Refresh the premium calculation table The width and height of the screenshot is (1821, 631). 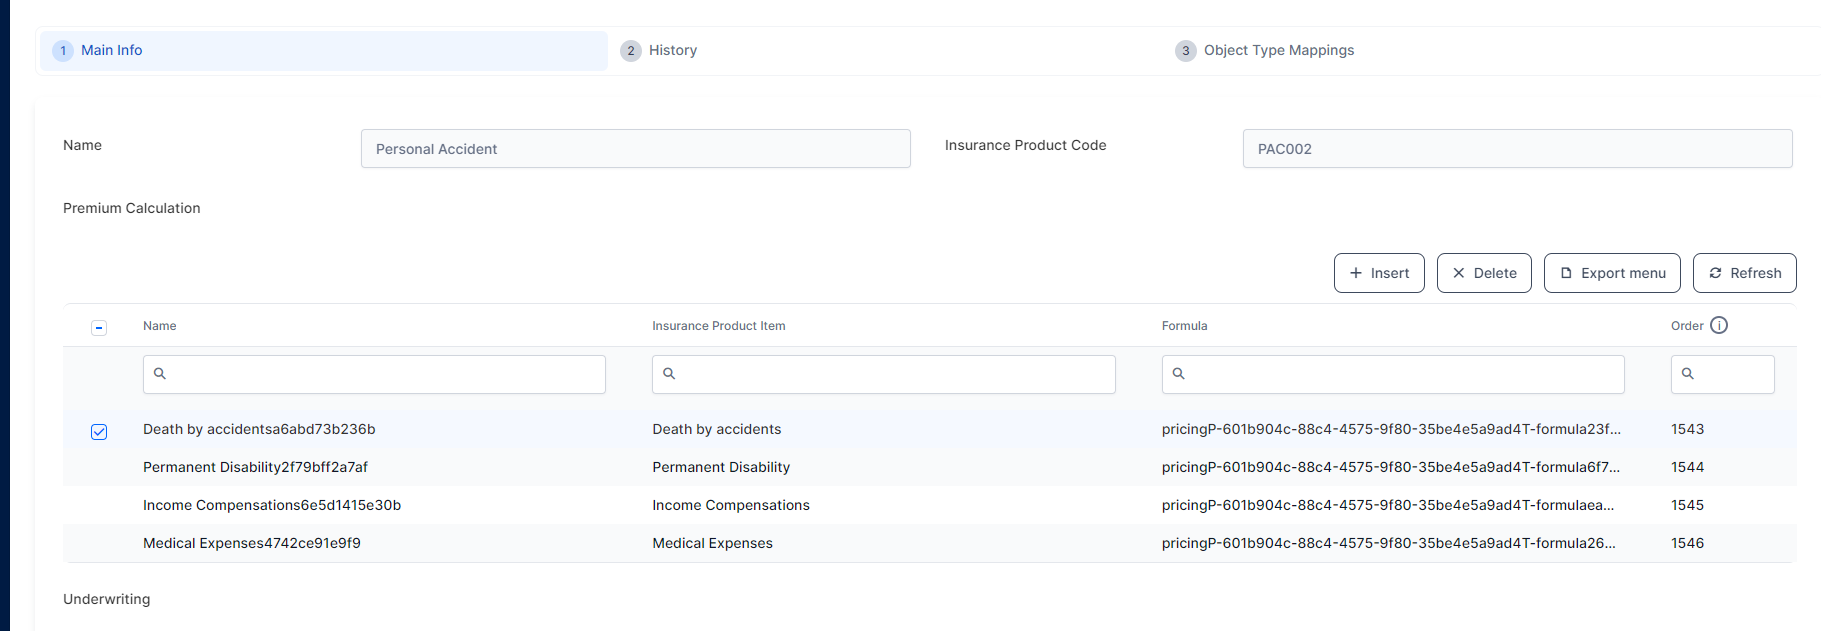click(x=1744, y=273)
